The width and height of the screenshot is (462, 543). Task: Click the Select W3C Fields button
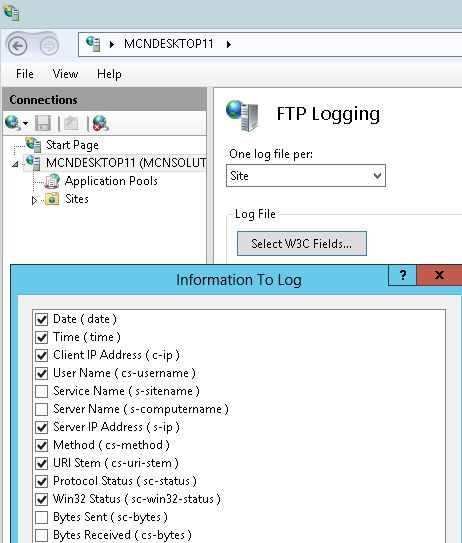tap(302, 244)
